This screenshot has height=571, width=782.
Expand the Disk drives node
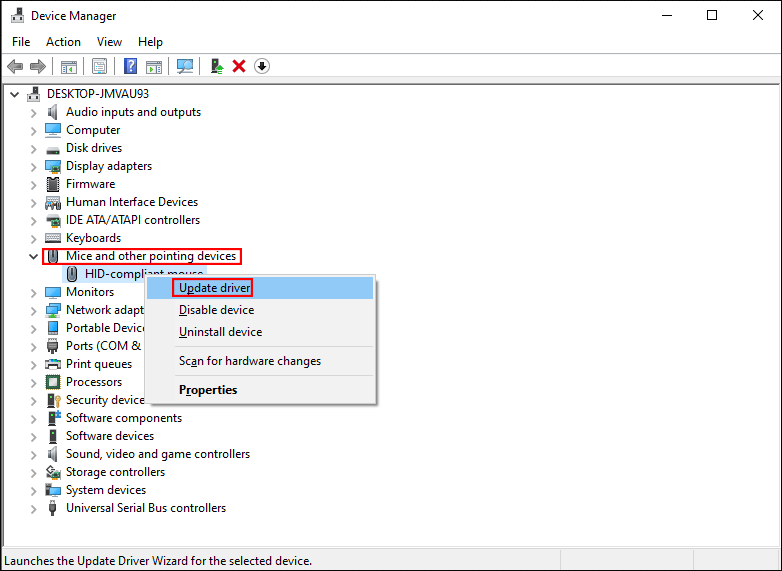pos(33,149)
